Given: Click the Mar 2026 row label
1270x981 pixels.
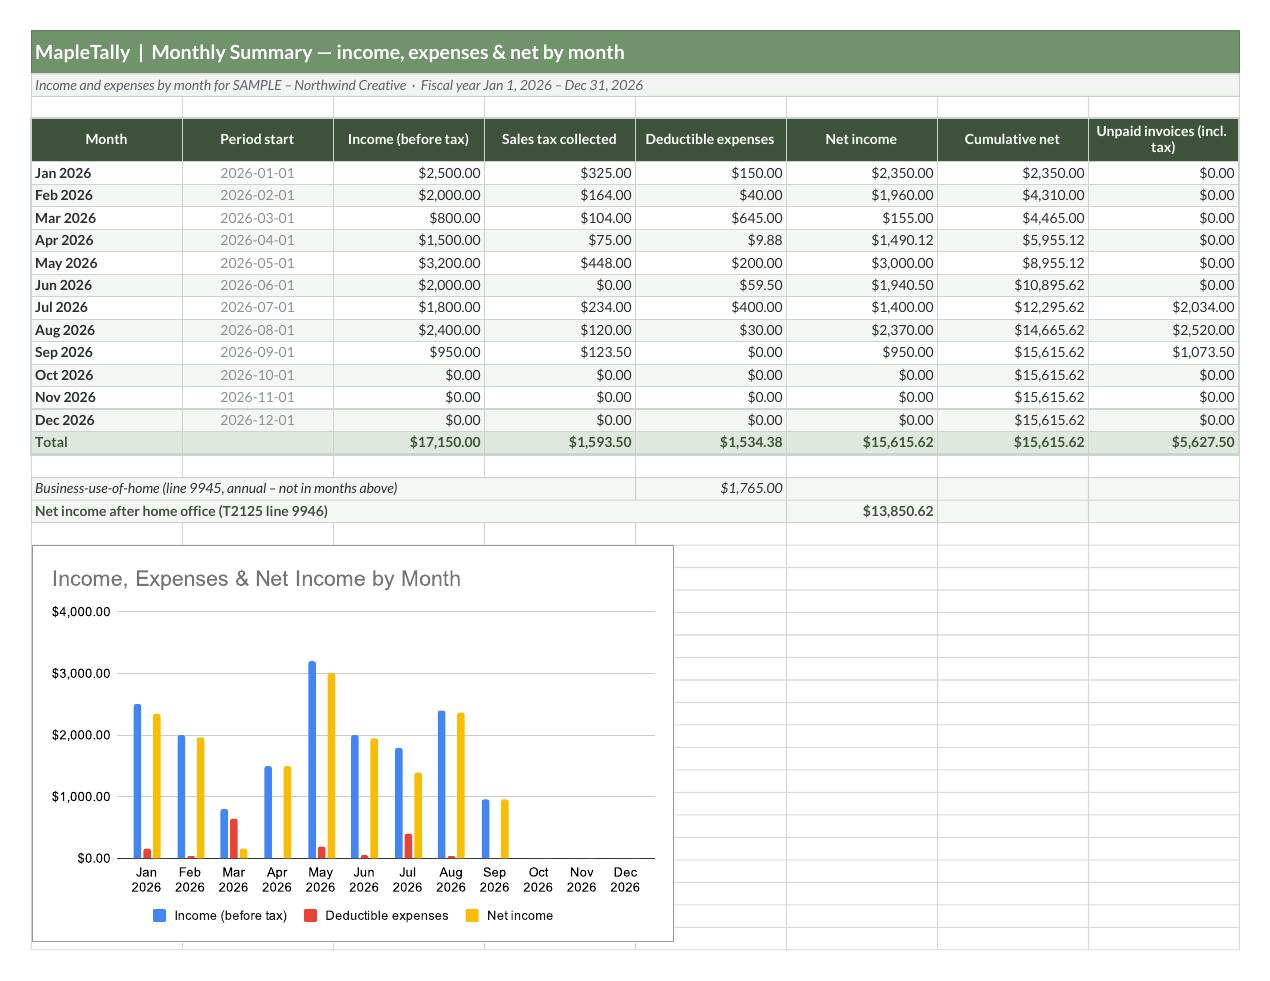Looking at the screenshot, I should coord(107,218).
